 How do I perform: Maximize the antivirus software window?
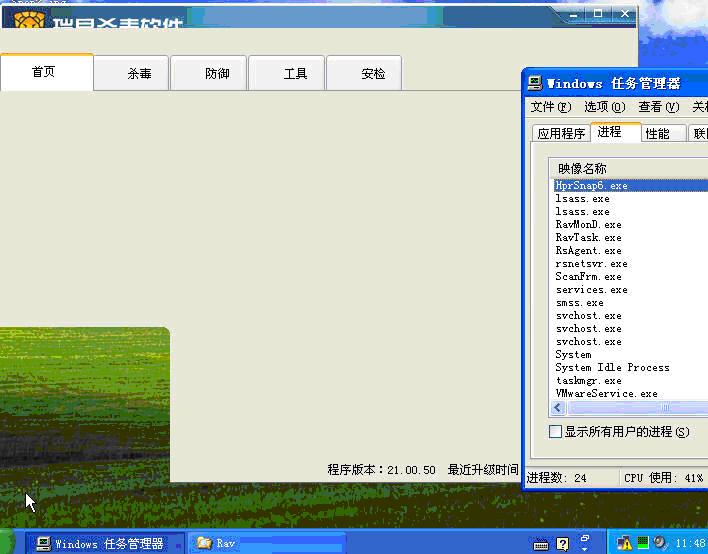coord(598,14)
